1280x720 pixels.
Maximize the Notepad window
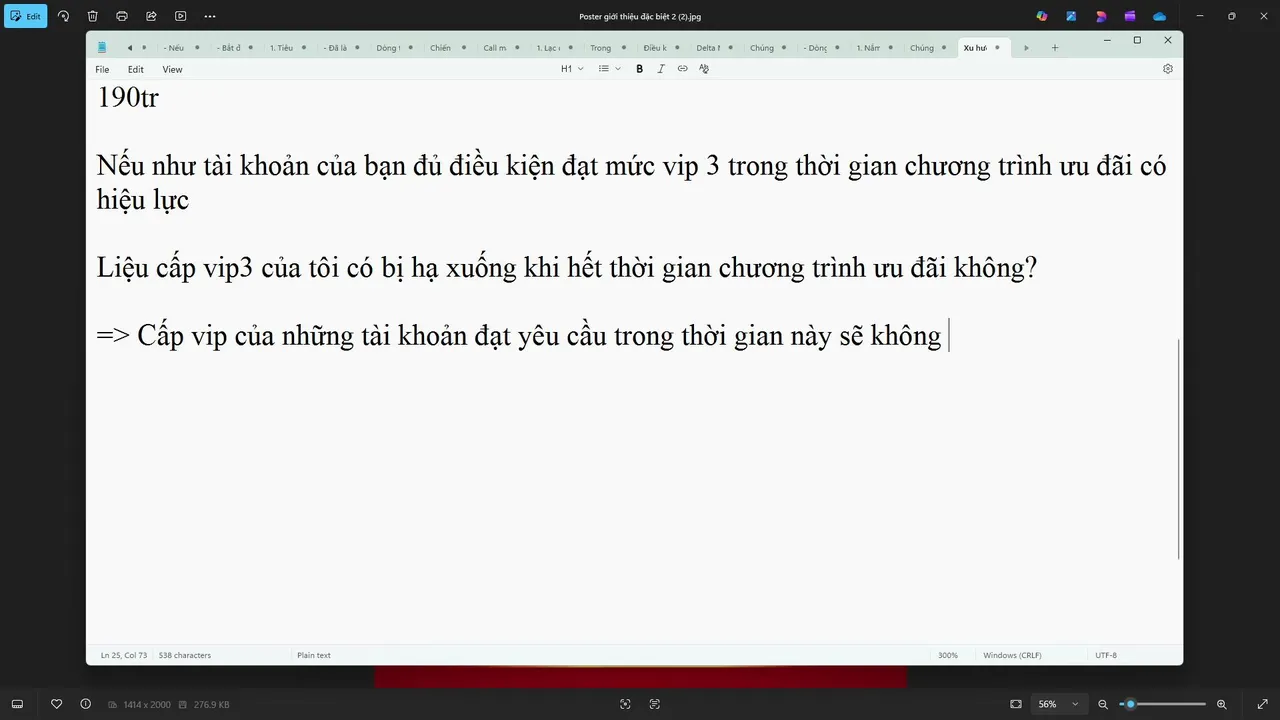[1137, 40]
